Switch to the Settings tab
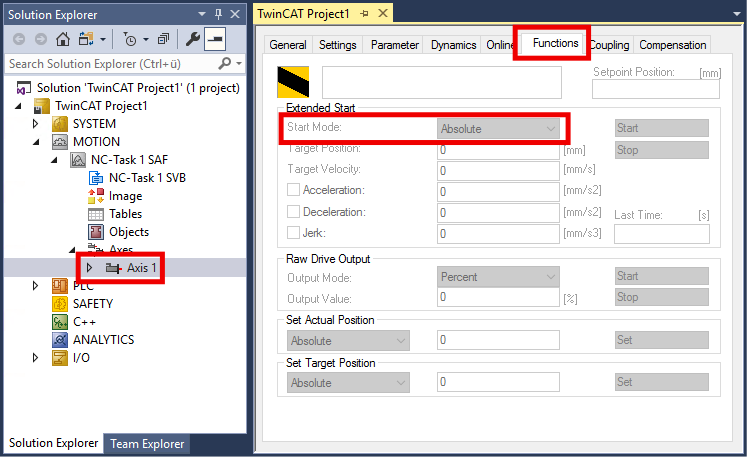This screenshot has height=457, width=747. point(338,45)
